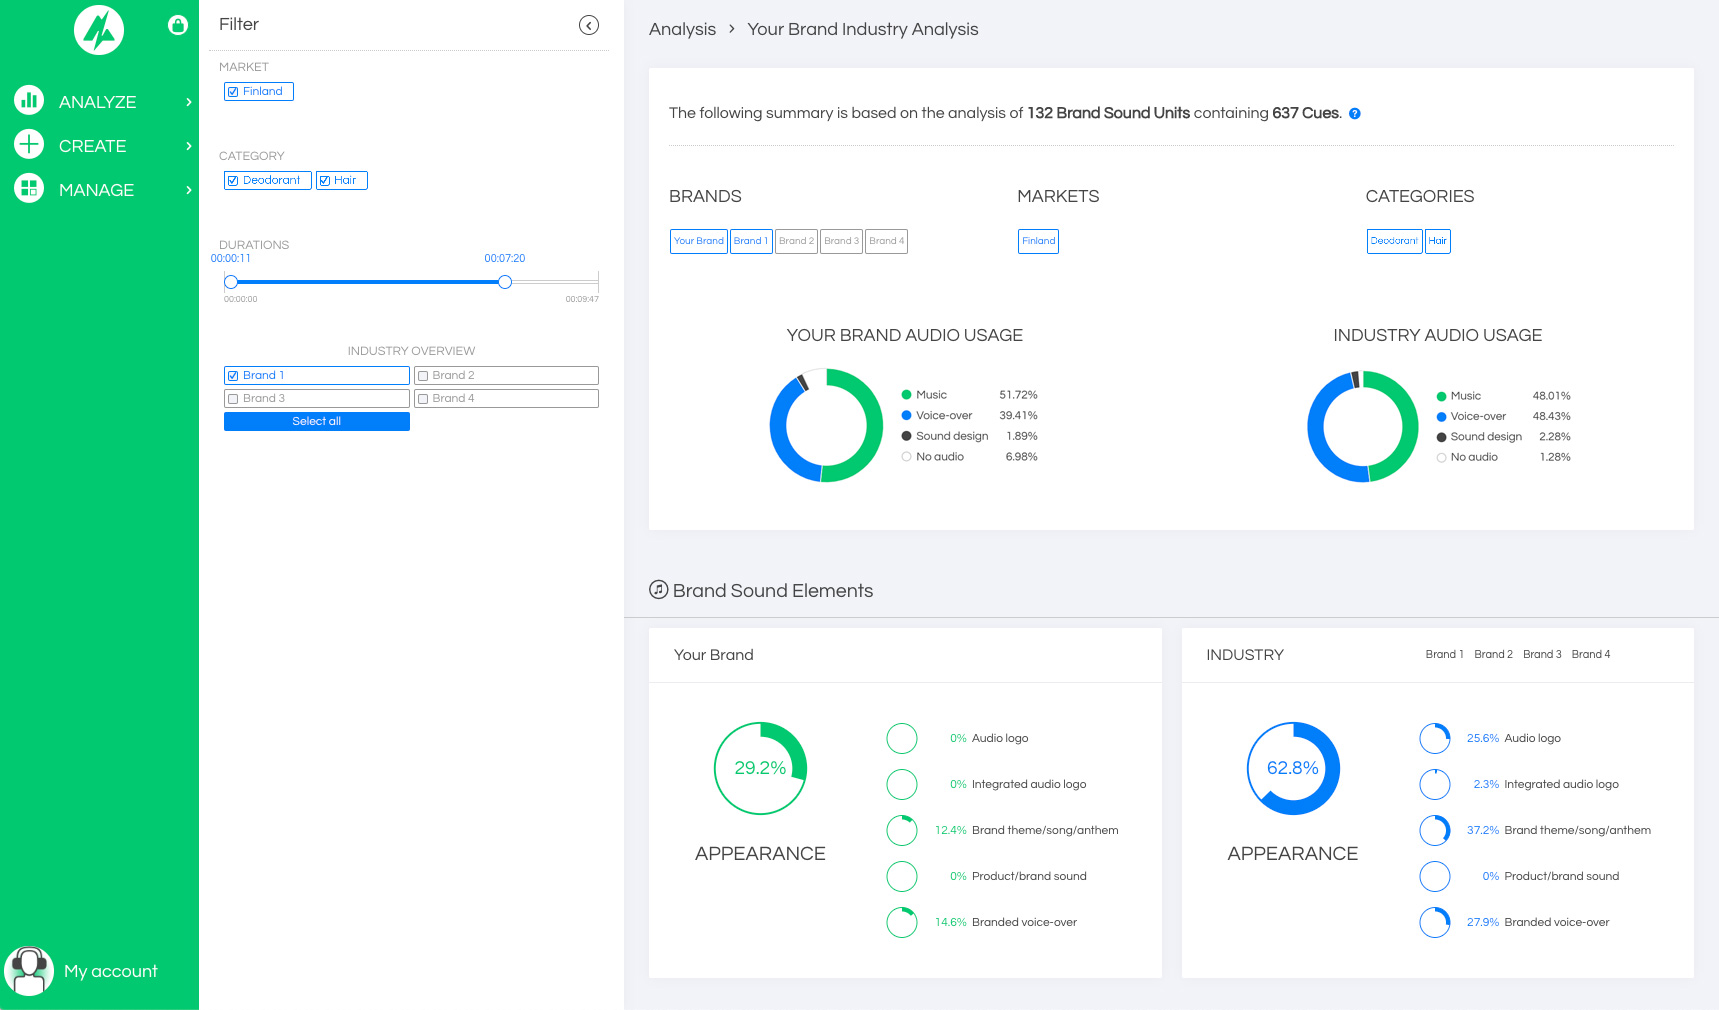
Task: Click the duration slider minimum handle
Action: coord(231,282)
